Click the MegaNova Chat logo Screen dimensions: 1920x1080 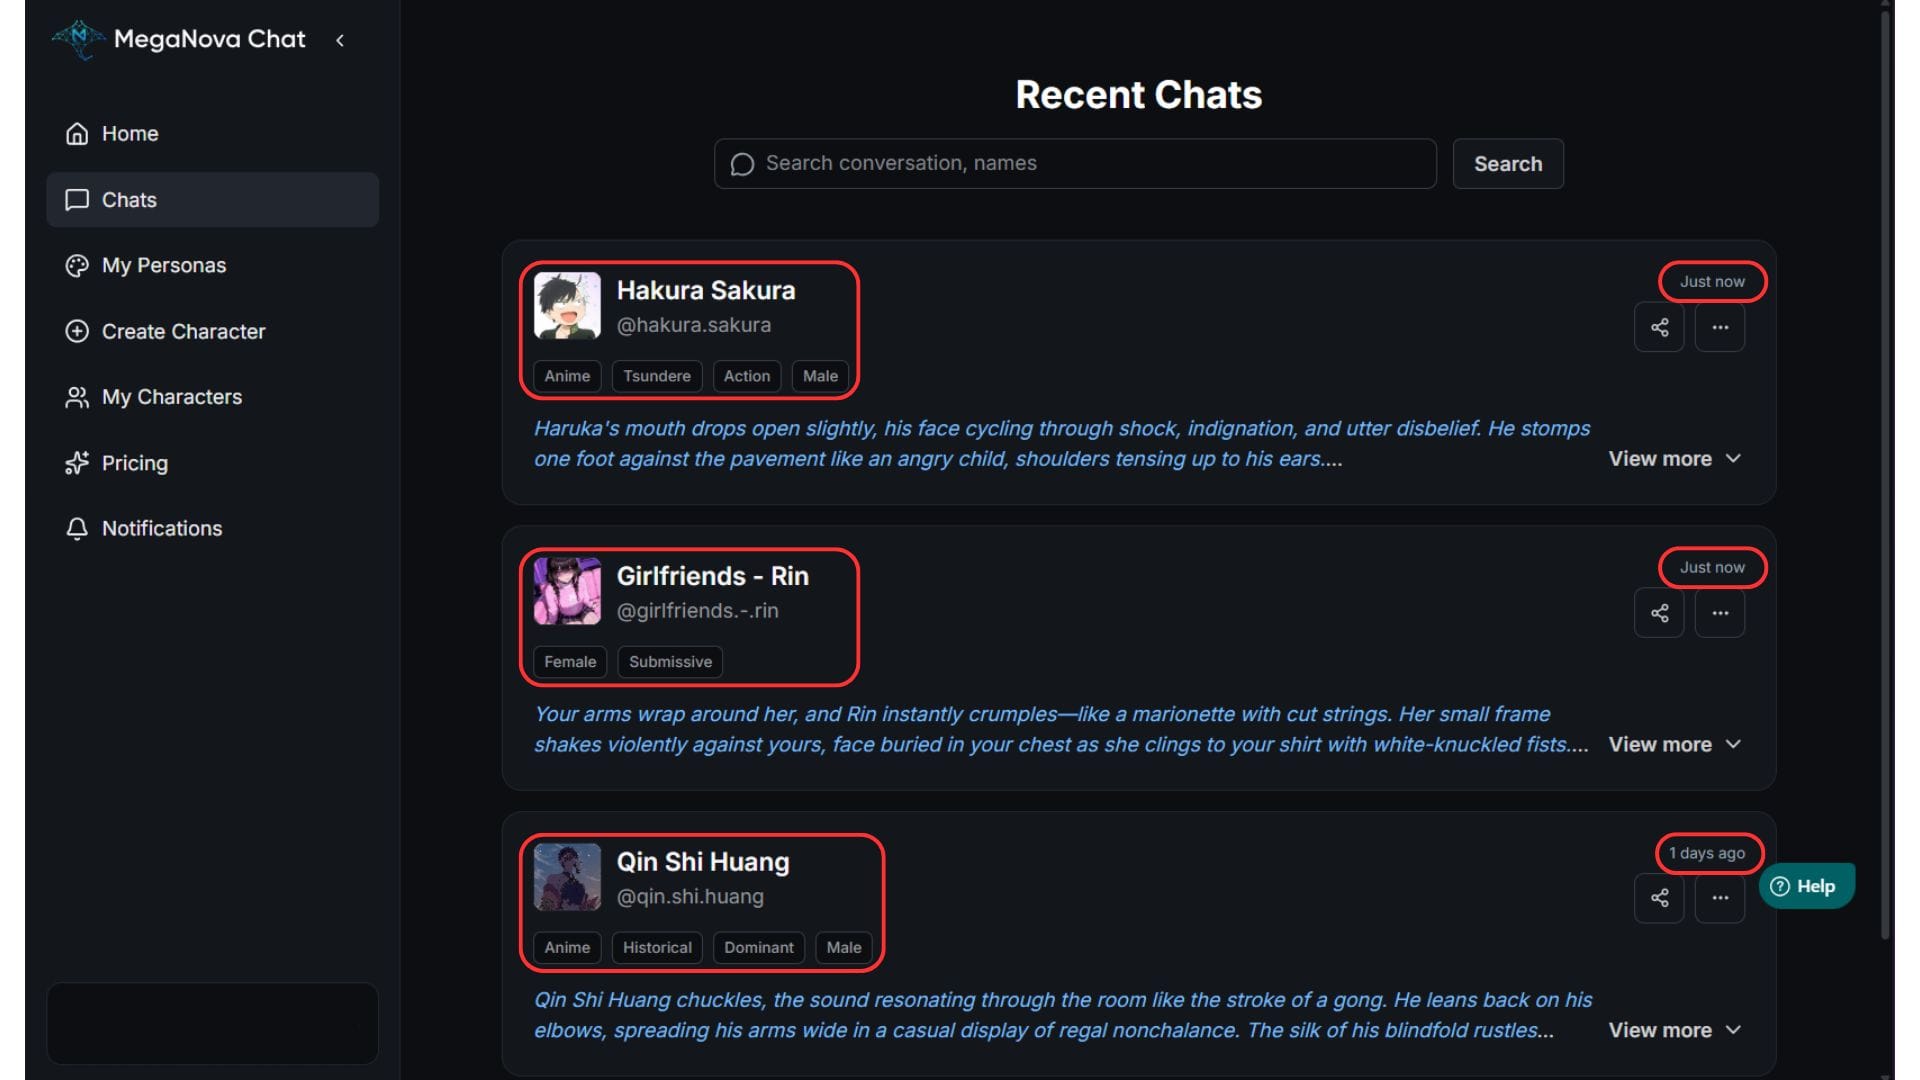79,39
